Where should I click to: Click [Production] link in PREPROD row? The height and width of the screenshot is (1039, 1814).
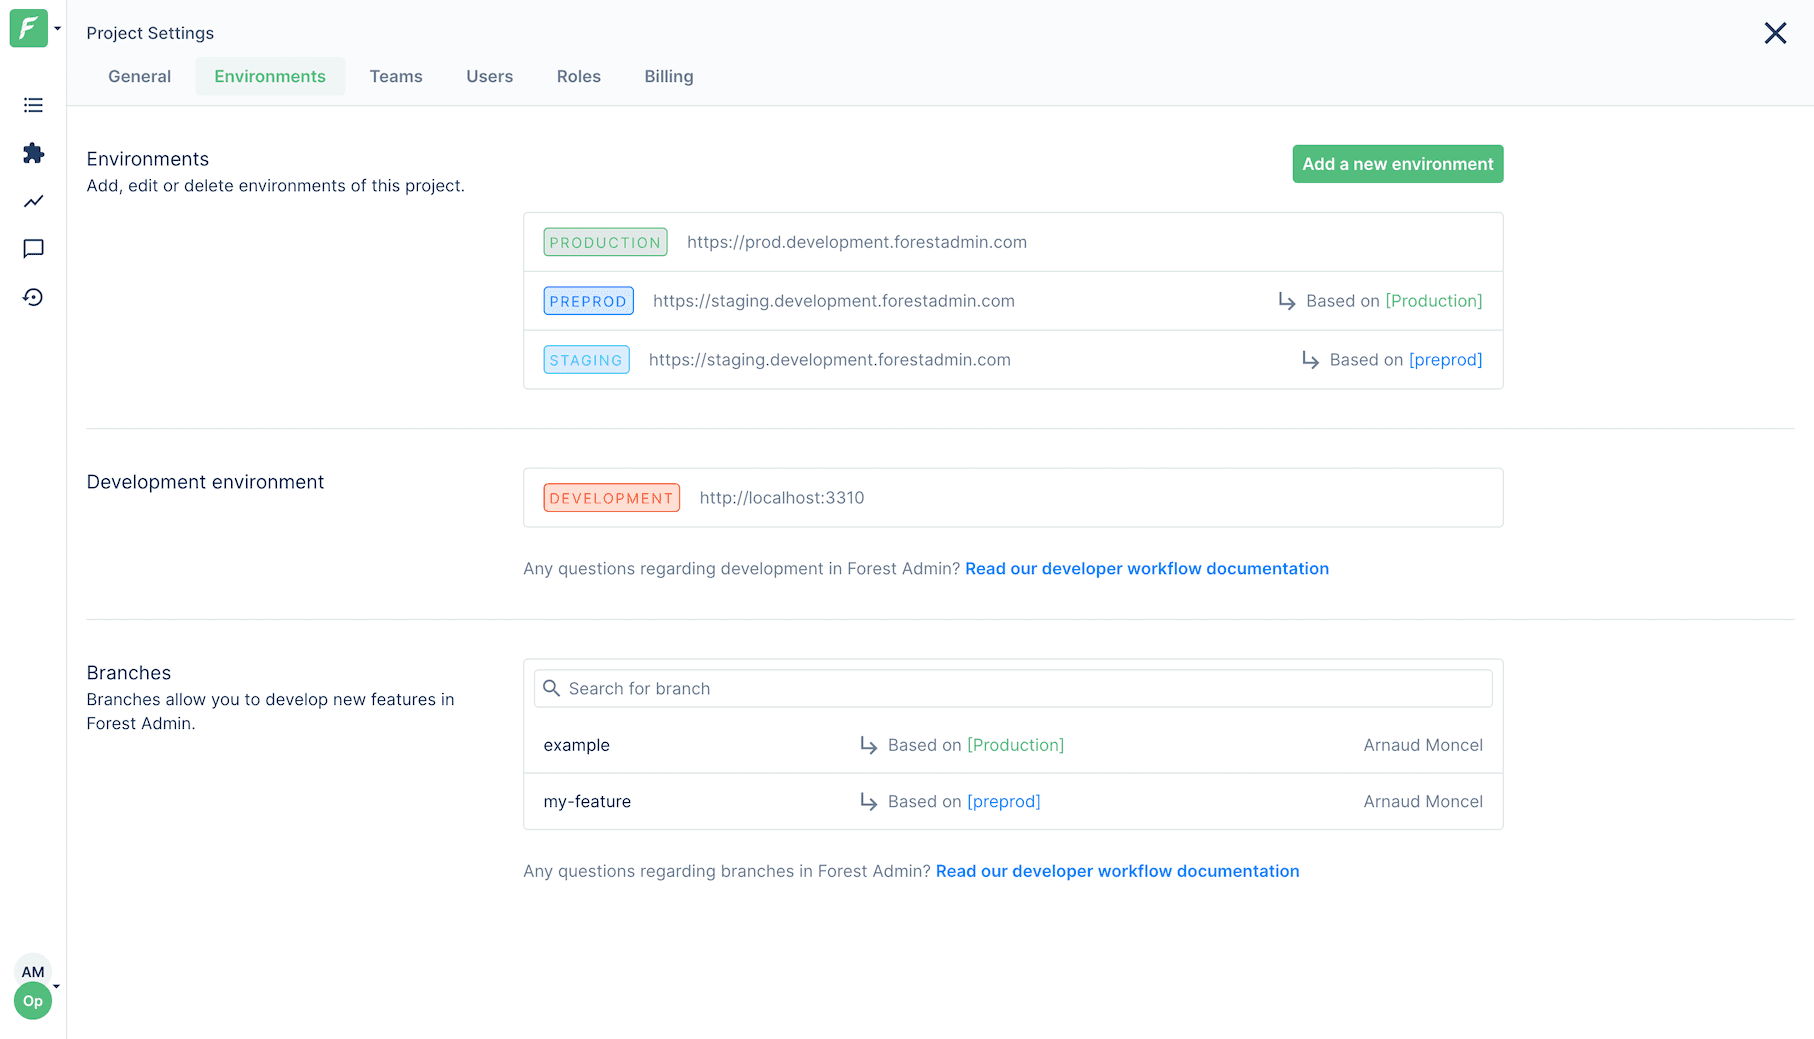(1434, 301)
